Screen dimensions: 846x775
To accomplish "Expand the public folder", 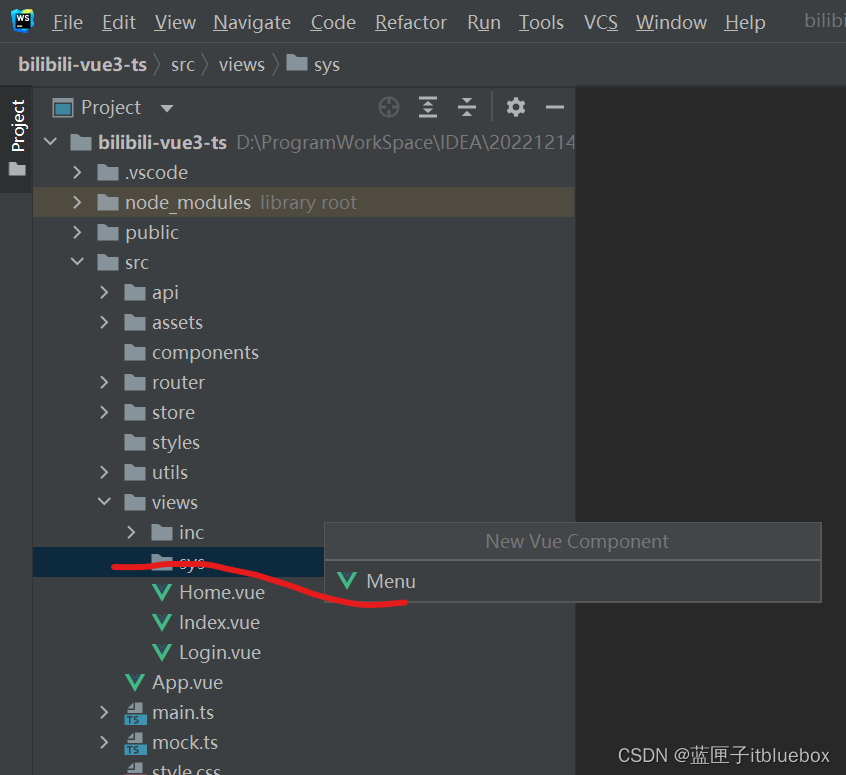I will click(x=77, y=233).
